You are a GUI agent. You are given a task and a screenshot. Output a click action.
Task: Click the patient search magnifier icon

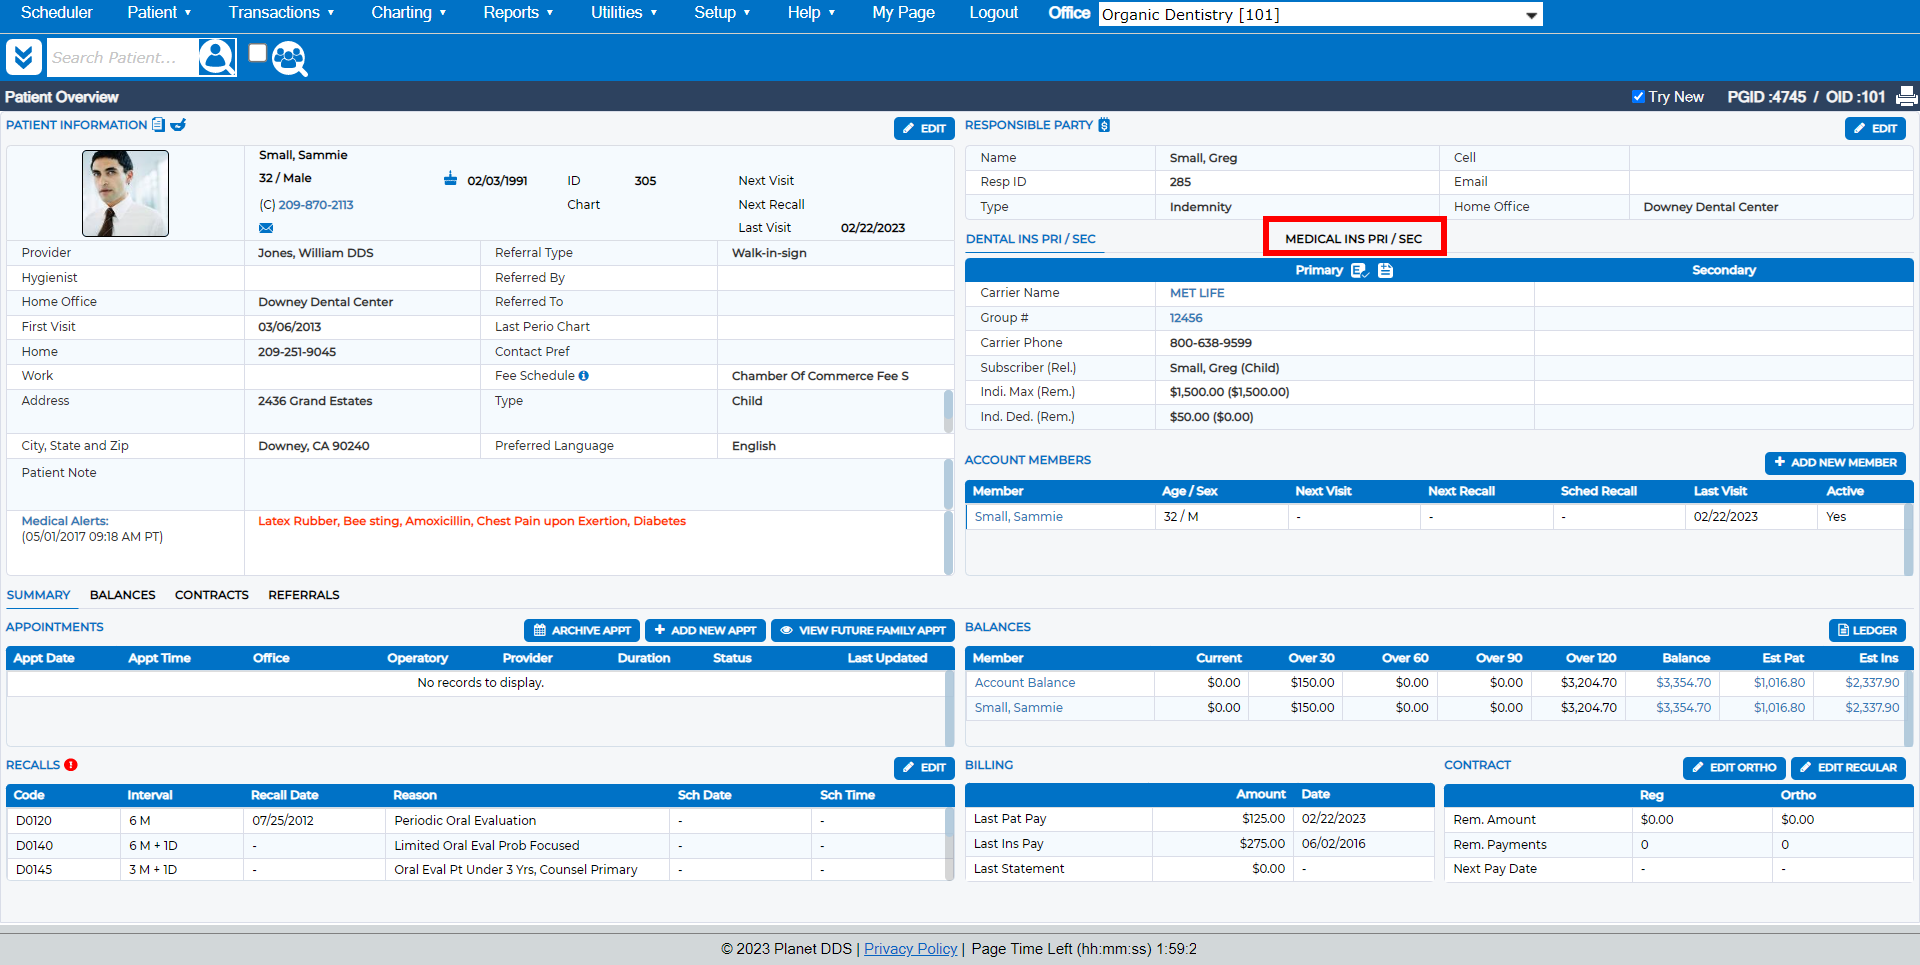pyautogui.click(x=216, y=58)
